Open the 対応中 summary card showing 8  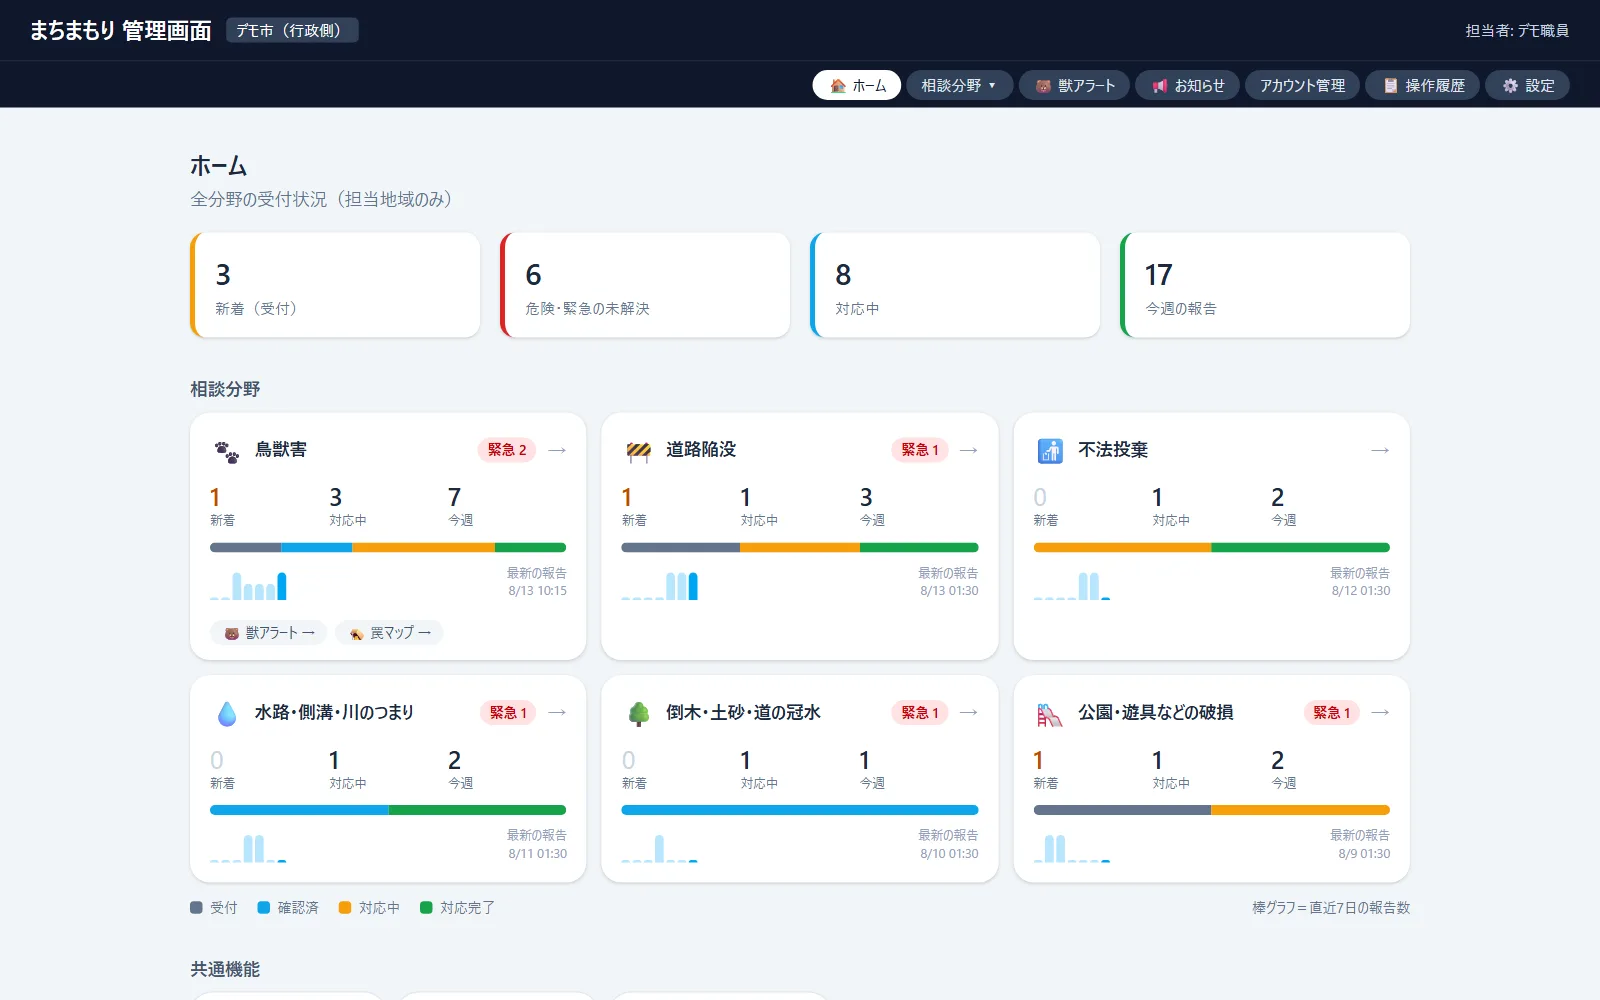(955, 285)
